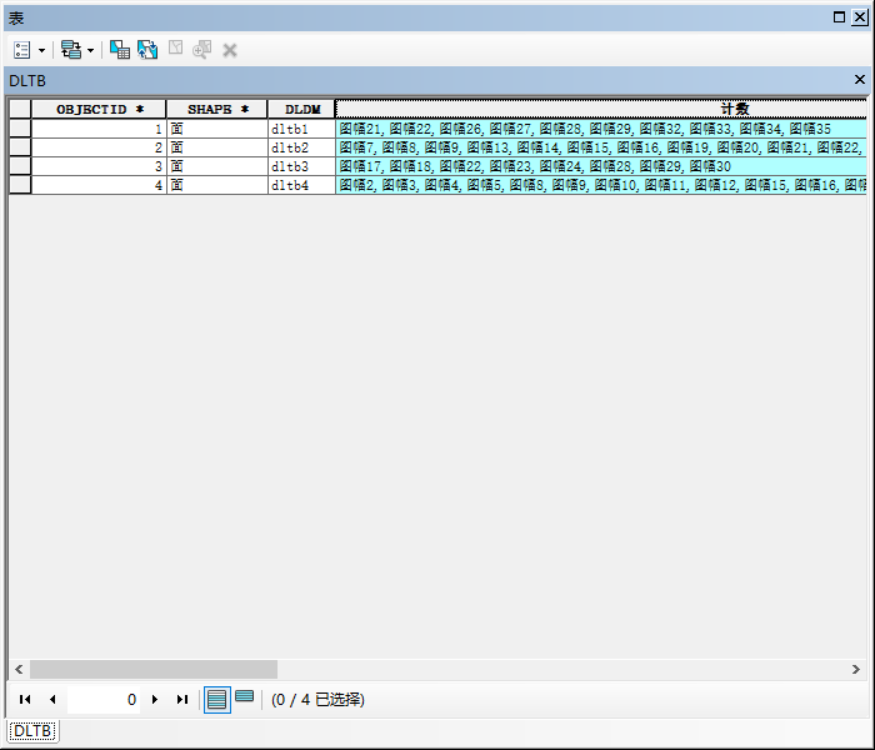Expand the Related Tables dropdown arrow
The image size is (875, 750).
(90, 51)
